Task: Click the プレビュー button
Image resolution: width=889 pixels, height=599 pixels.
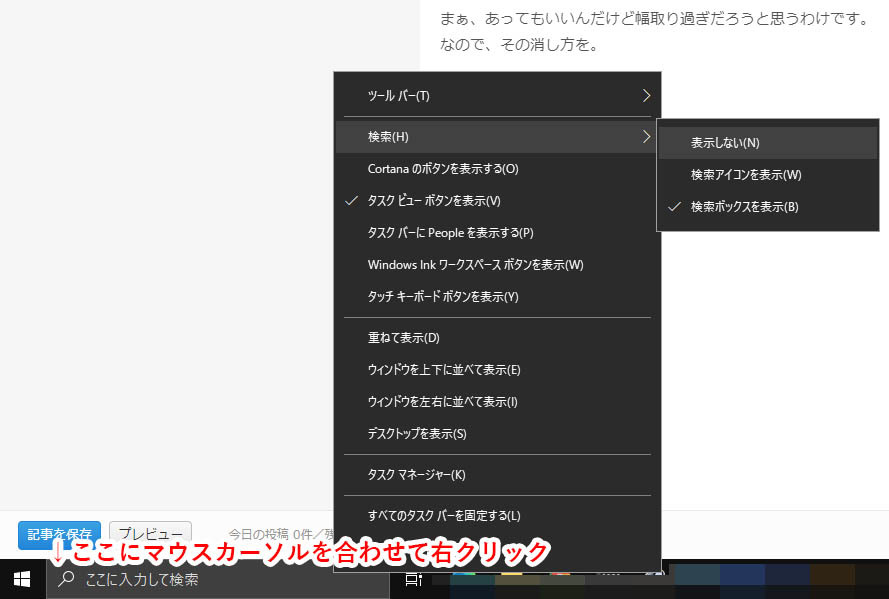Action: (x=150, y=534)
